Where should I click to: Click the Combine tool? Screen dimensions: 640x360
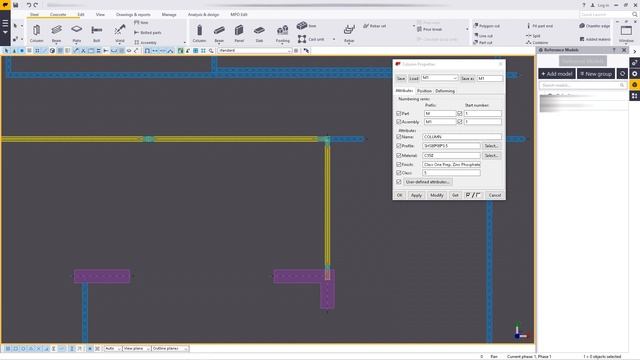pyautogui.click(x=537, y=42)
